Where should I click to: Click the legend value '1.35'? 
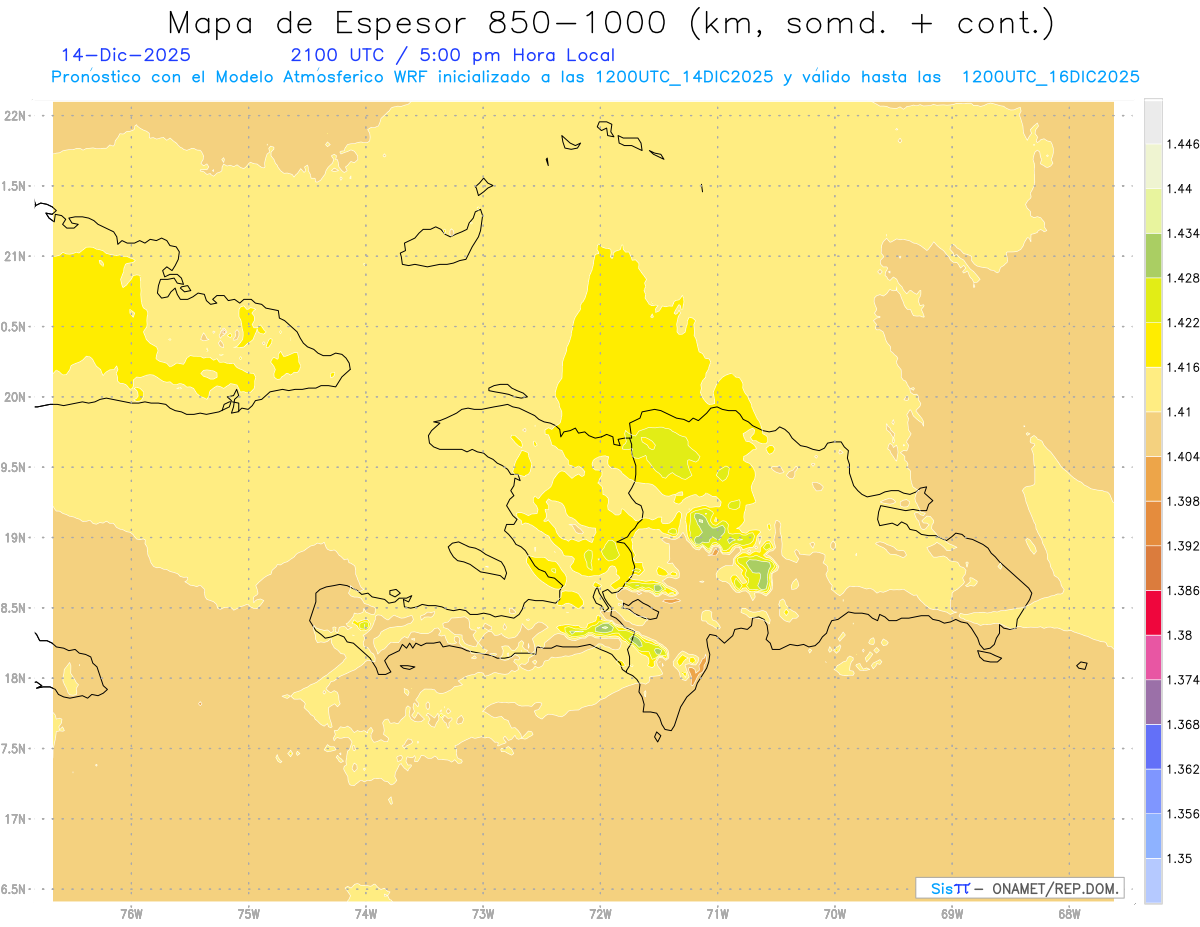click(1181, 858)
